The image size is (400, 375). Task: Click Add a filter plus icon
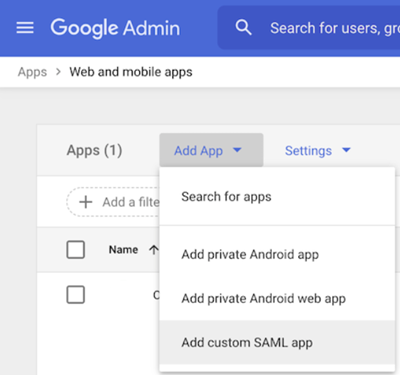pos(86,202)
